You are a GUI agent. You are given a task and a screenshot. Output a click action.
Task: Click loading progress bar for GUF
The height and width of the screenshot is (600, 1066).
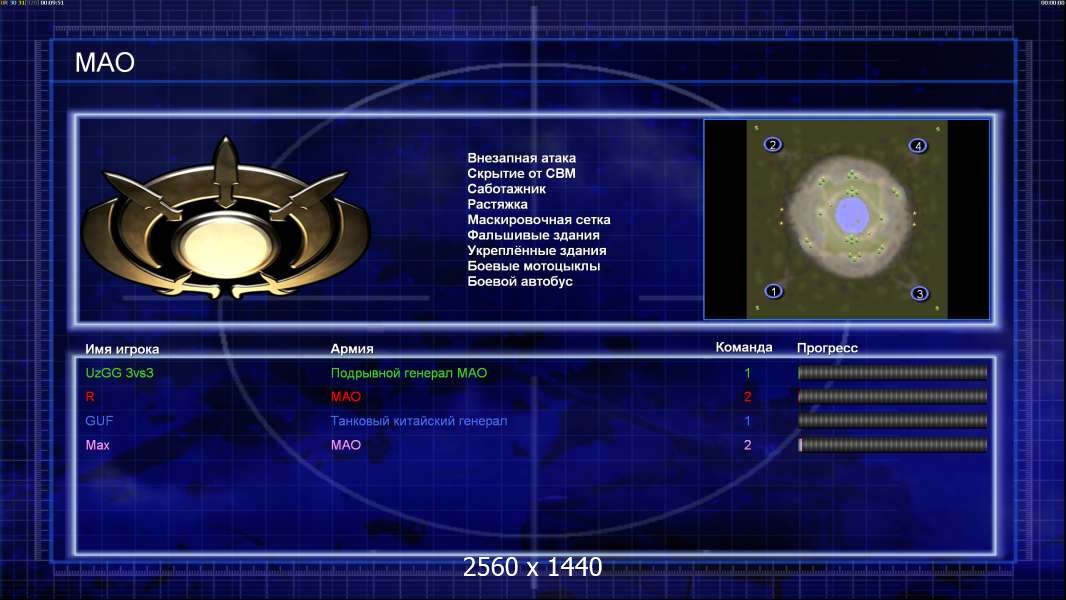(893, 421)
